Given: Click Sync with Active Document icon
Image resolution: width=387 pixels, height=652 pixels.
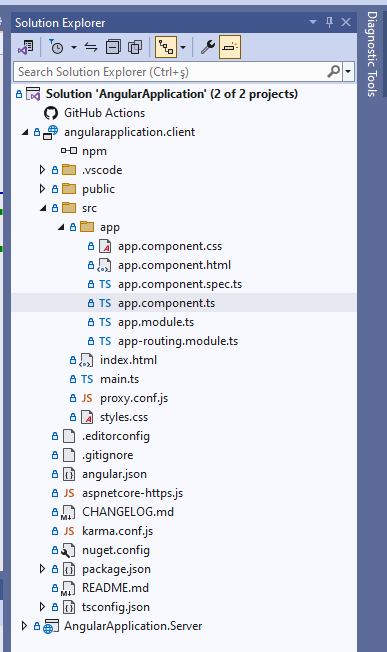Looking at the screenshot, I should point(91,47).
